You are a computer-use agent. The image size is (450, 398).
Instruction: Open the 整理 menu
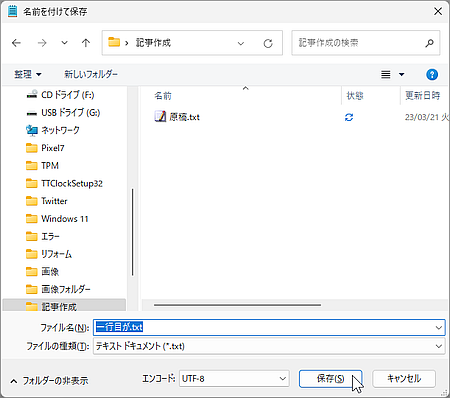tap(28, 74)
